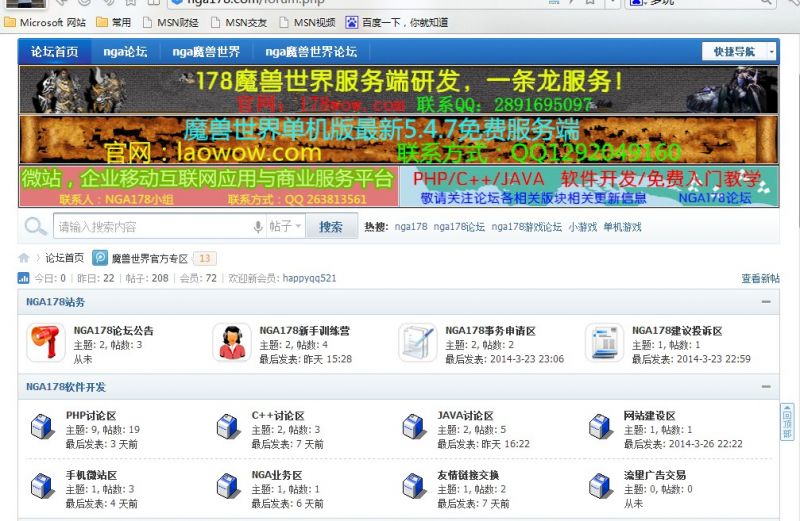800x521 pixels.
Task: Click the hot search nga178游戏论坛 link
Action: 527,227
